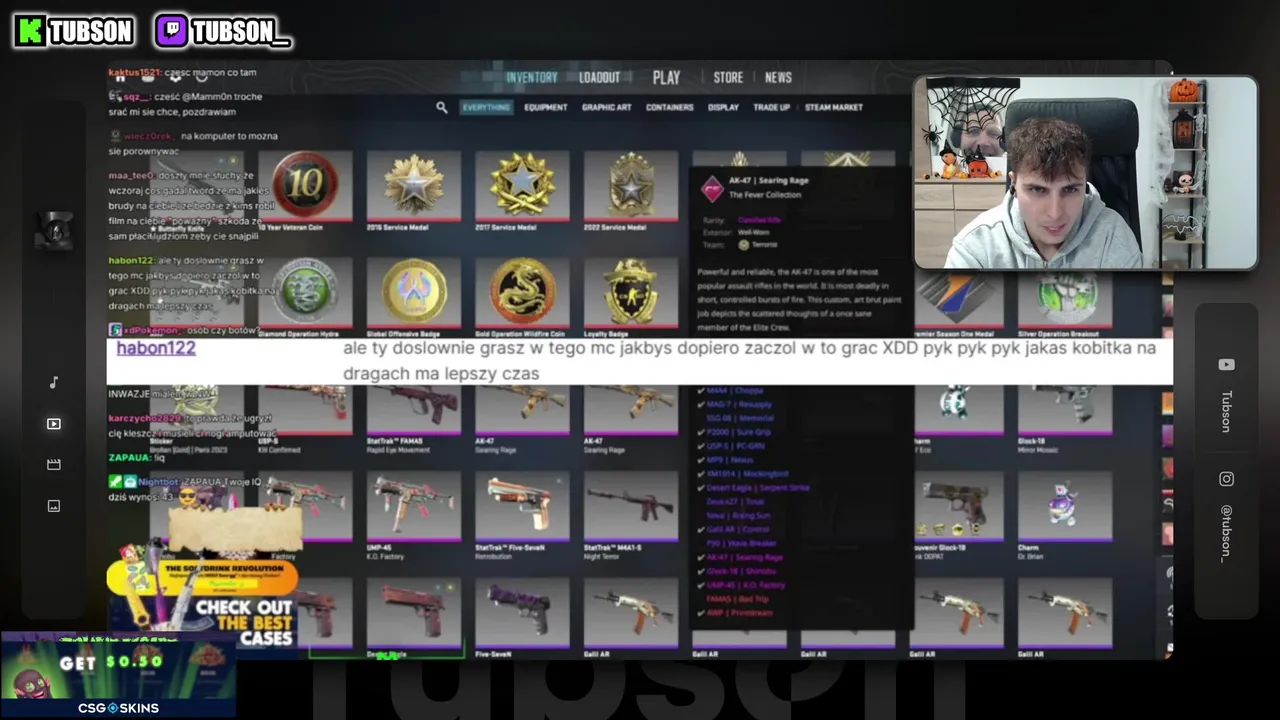1280x720 pixels.
Task: Click the Tubson label under the YouTube icon
Action: pos(1226,410)
